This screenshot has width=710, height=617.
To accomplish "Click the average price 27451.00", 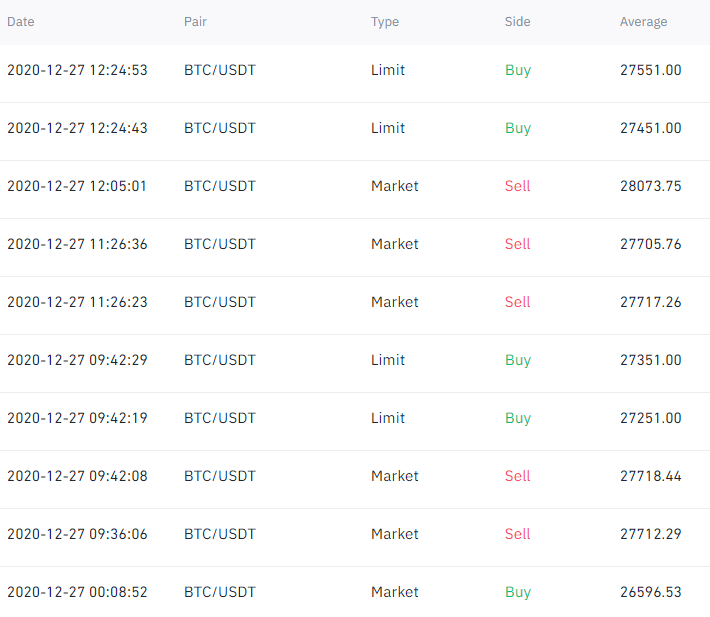I will tap(650, 128).
